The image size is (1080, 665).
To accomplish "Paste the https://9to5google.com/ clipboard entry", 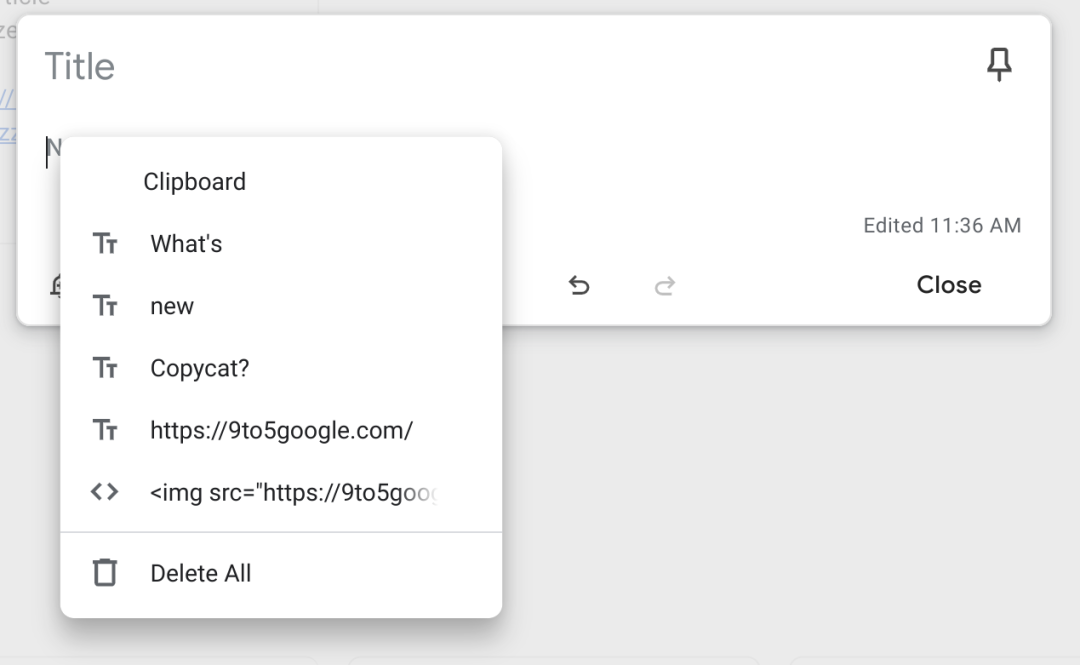I will click(x=281, y=430).
